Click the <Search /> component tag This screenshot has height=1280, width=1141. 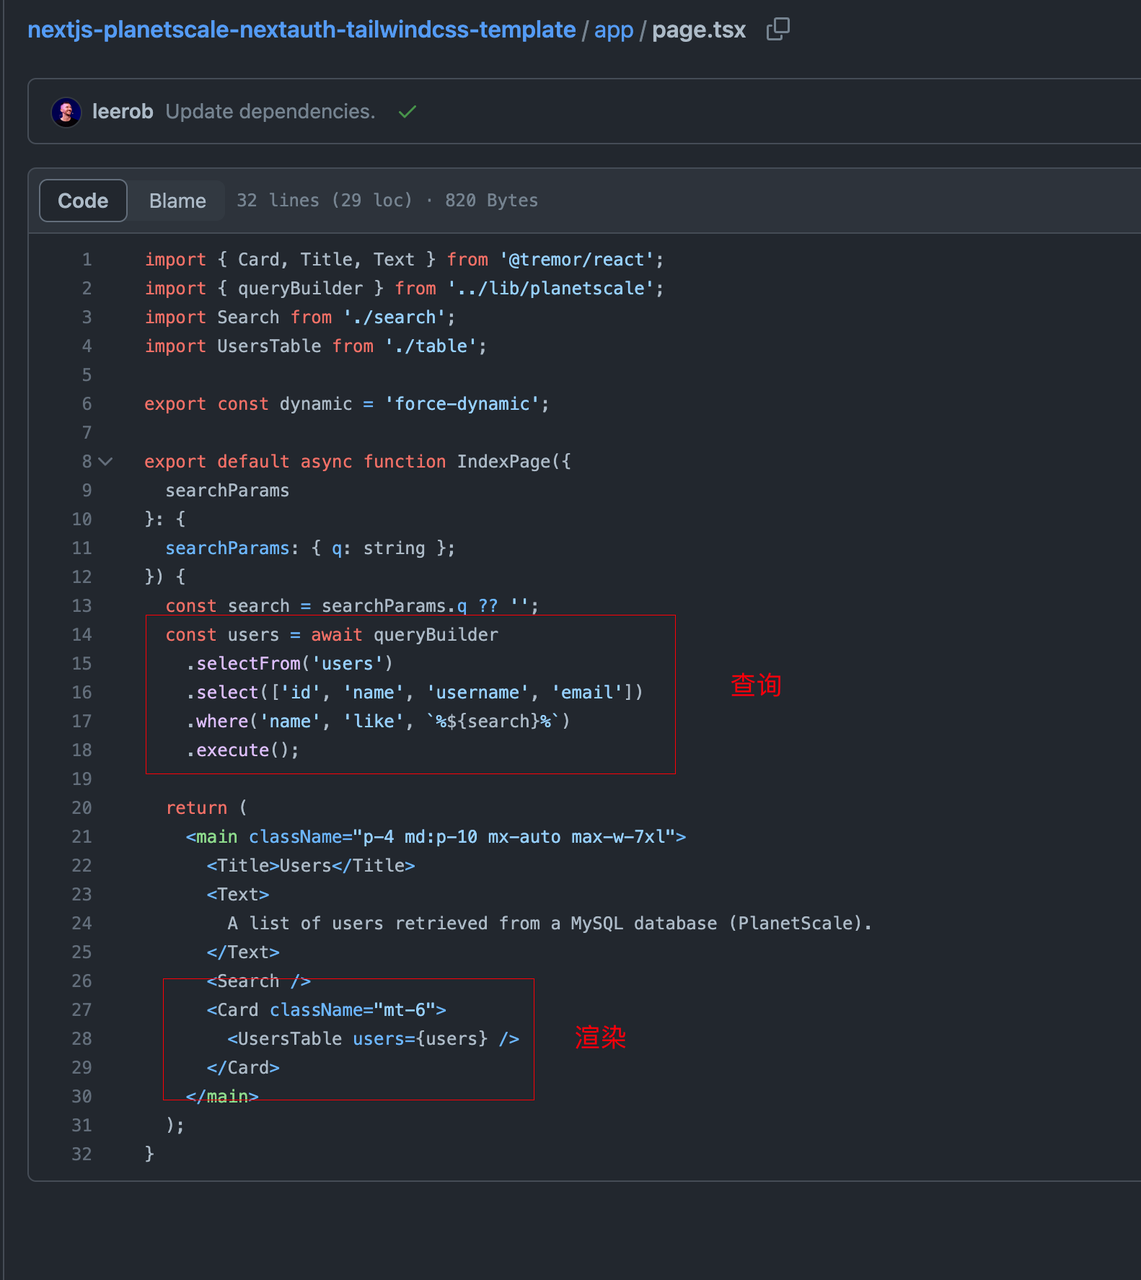tap(259, 982)
